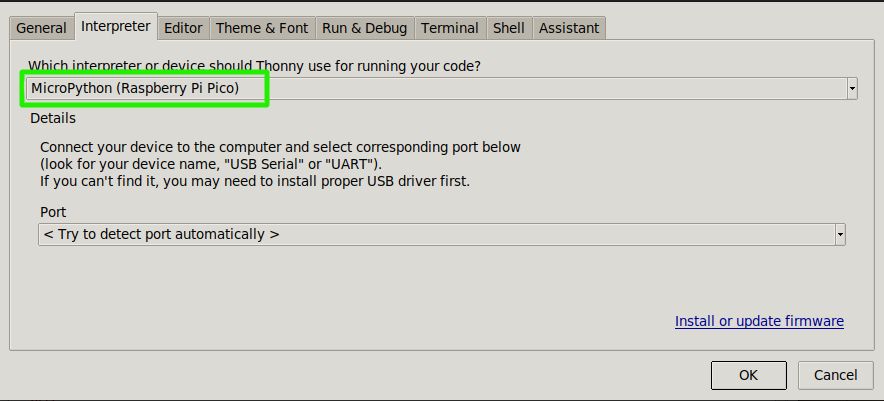Viewport: 884px width, 401px height.
Task: Show the Shell settings tab
Action: pos(509,28)
